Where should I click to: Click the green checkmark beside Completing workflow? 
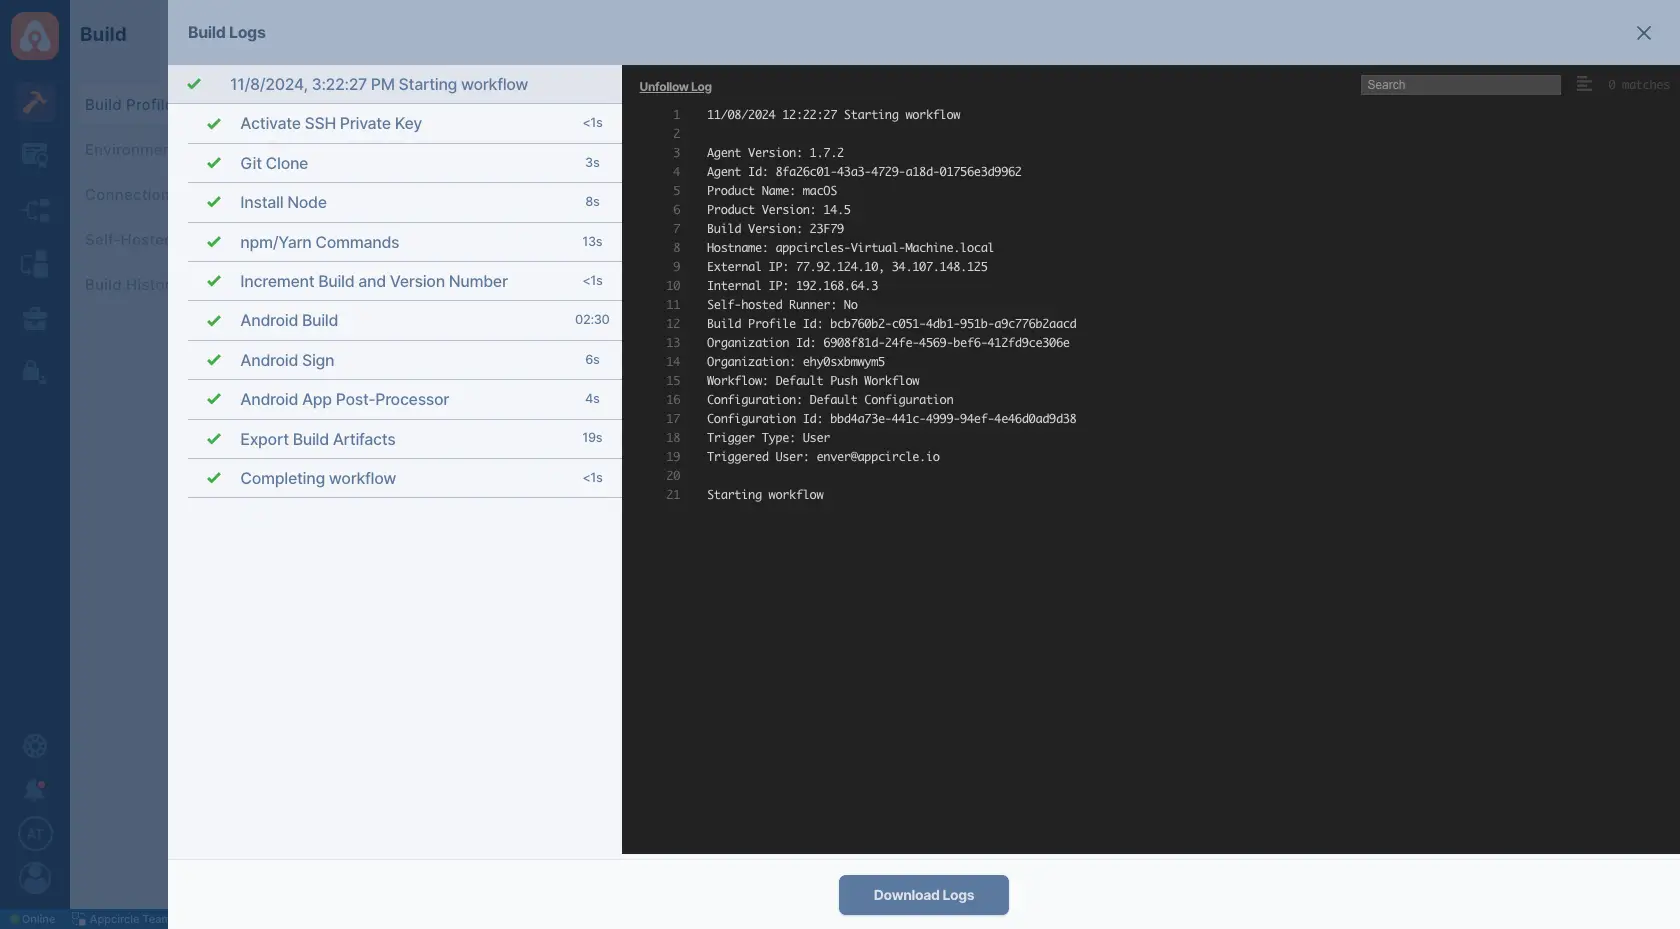[214, 478]
